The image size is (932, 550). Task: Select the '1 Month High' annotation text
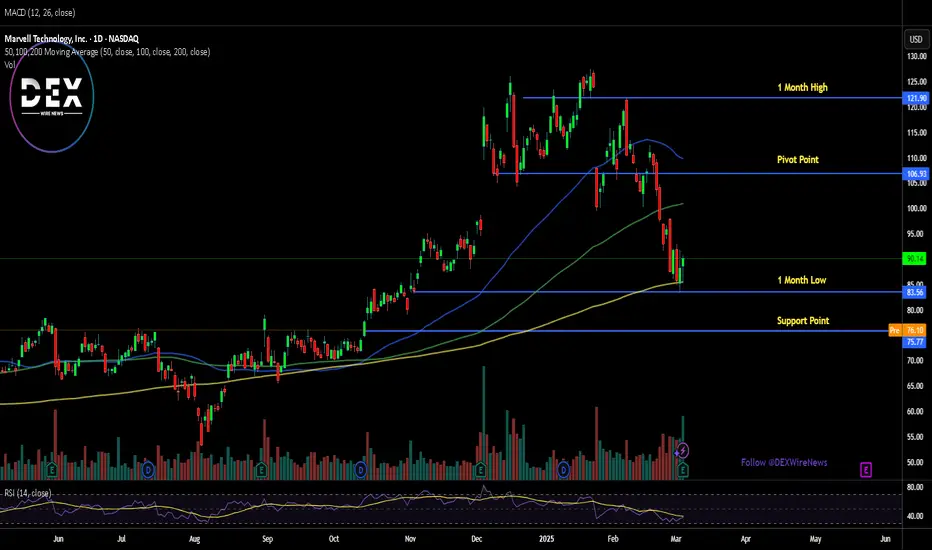802,87
